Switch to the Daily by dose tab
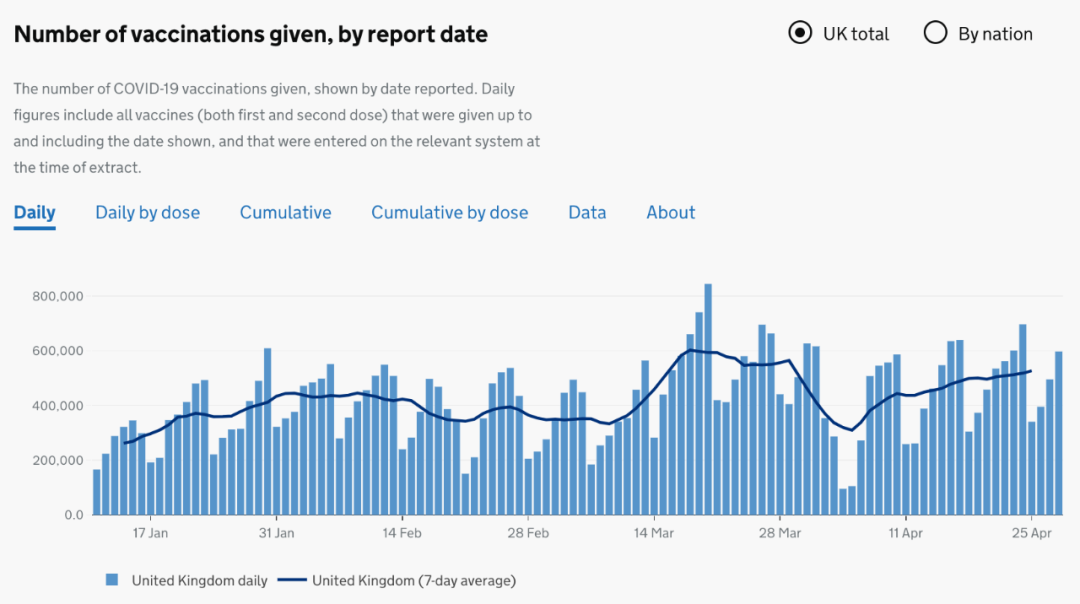 [147, 213]
